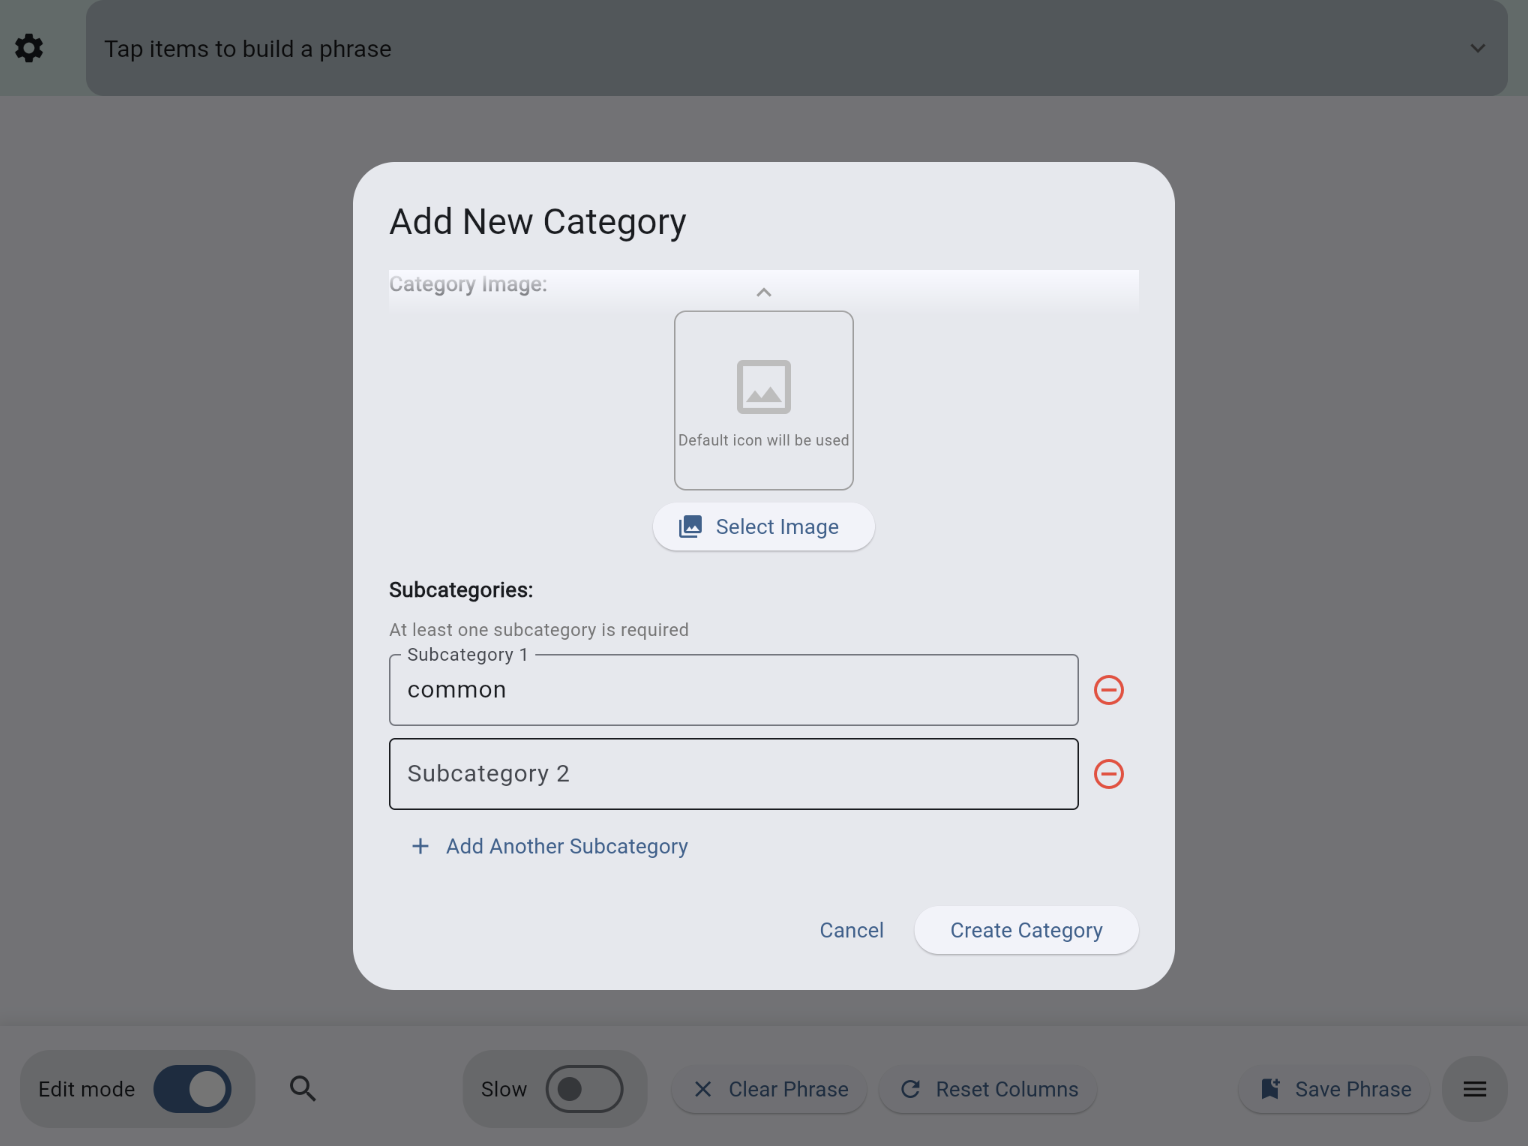The image size is (1528, 1146).
Task: Click the default image placeholder icon
Action: point(763,387)
